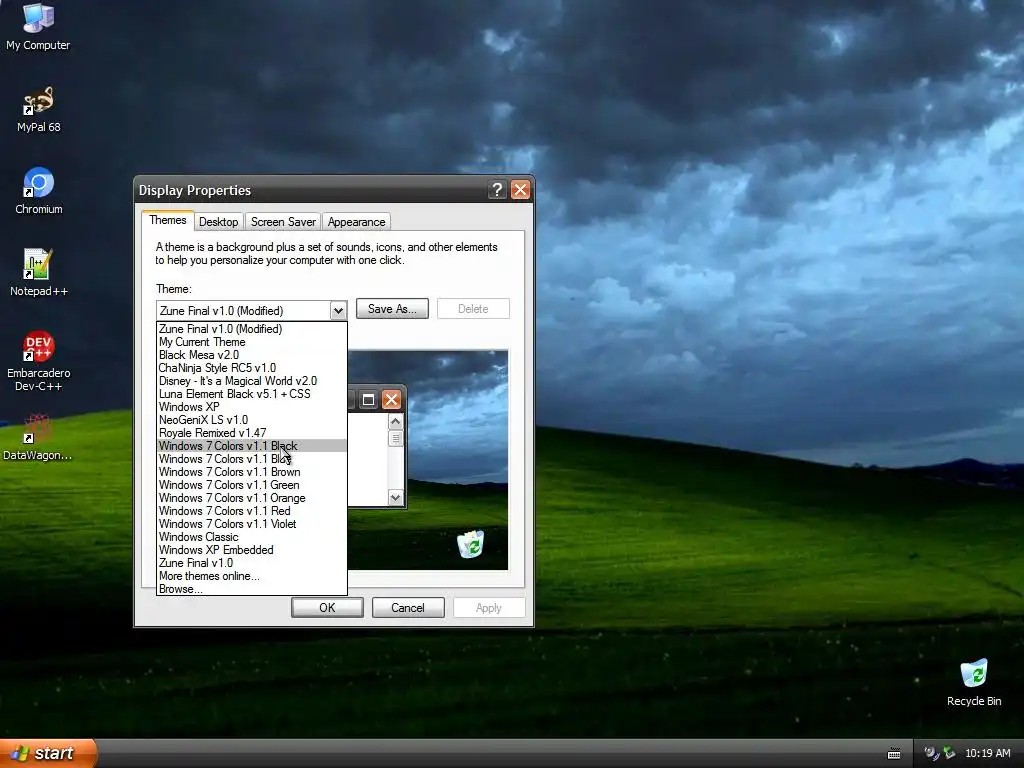
Task: Click the Apply button
Action: pos(488,608)
